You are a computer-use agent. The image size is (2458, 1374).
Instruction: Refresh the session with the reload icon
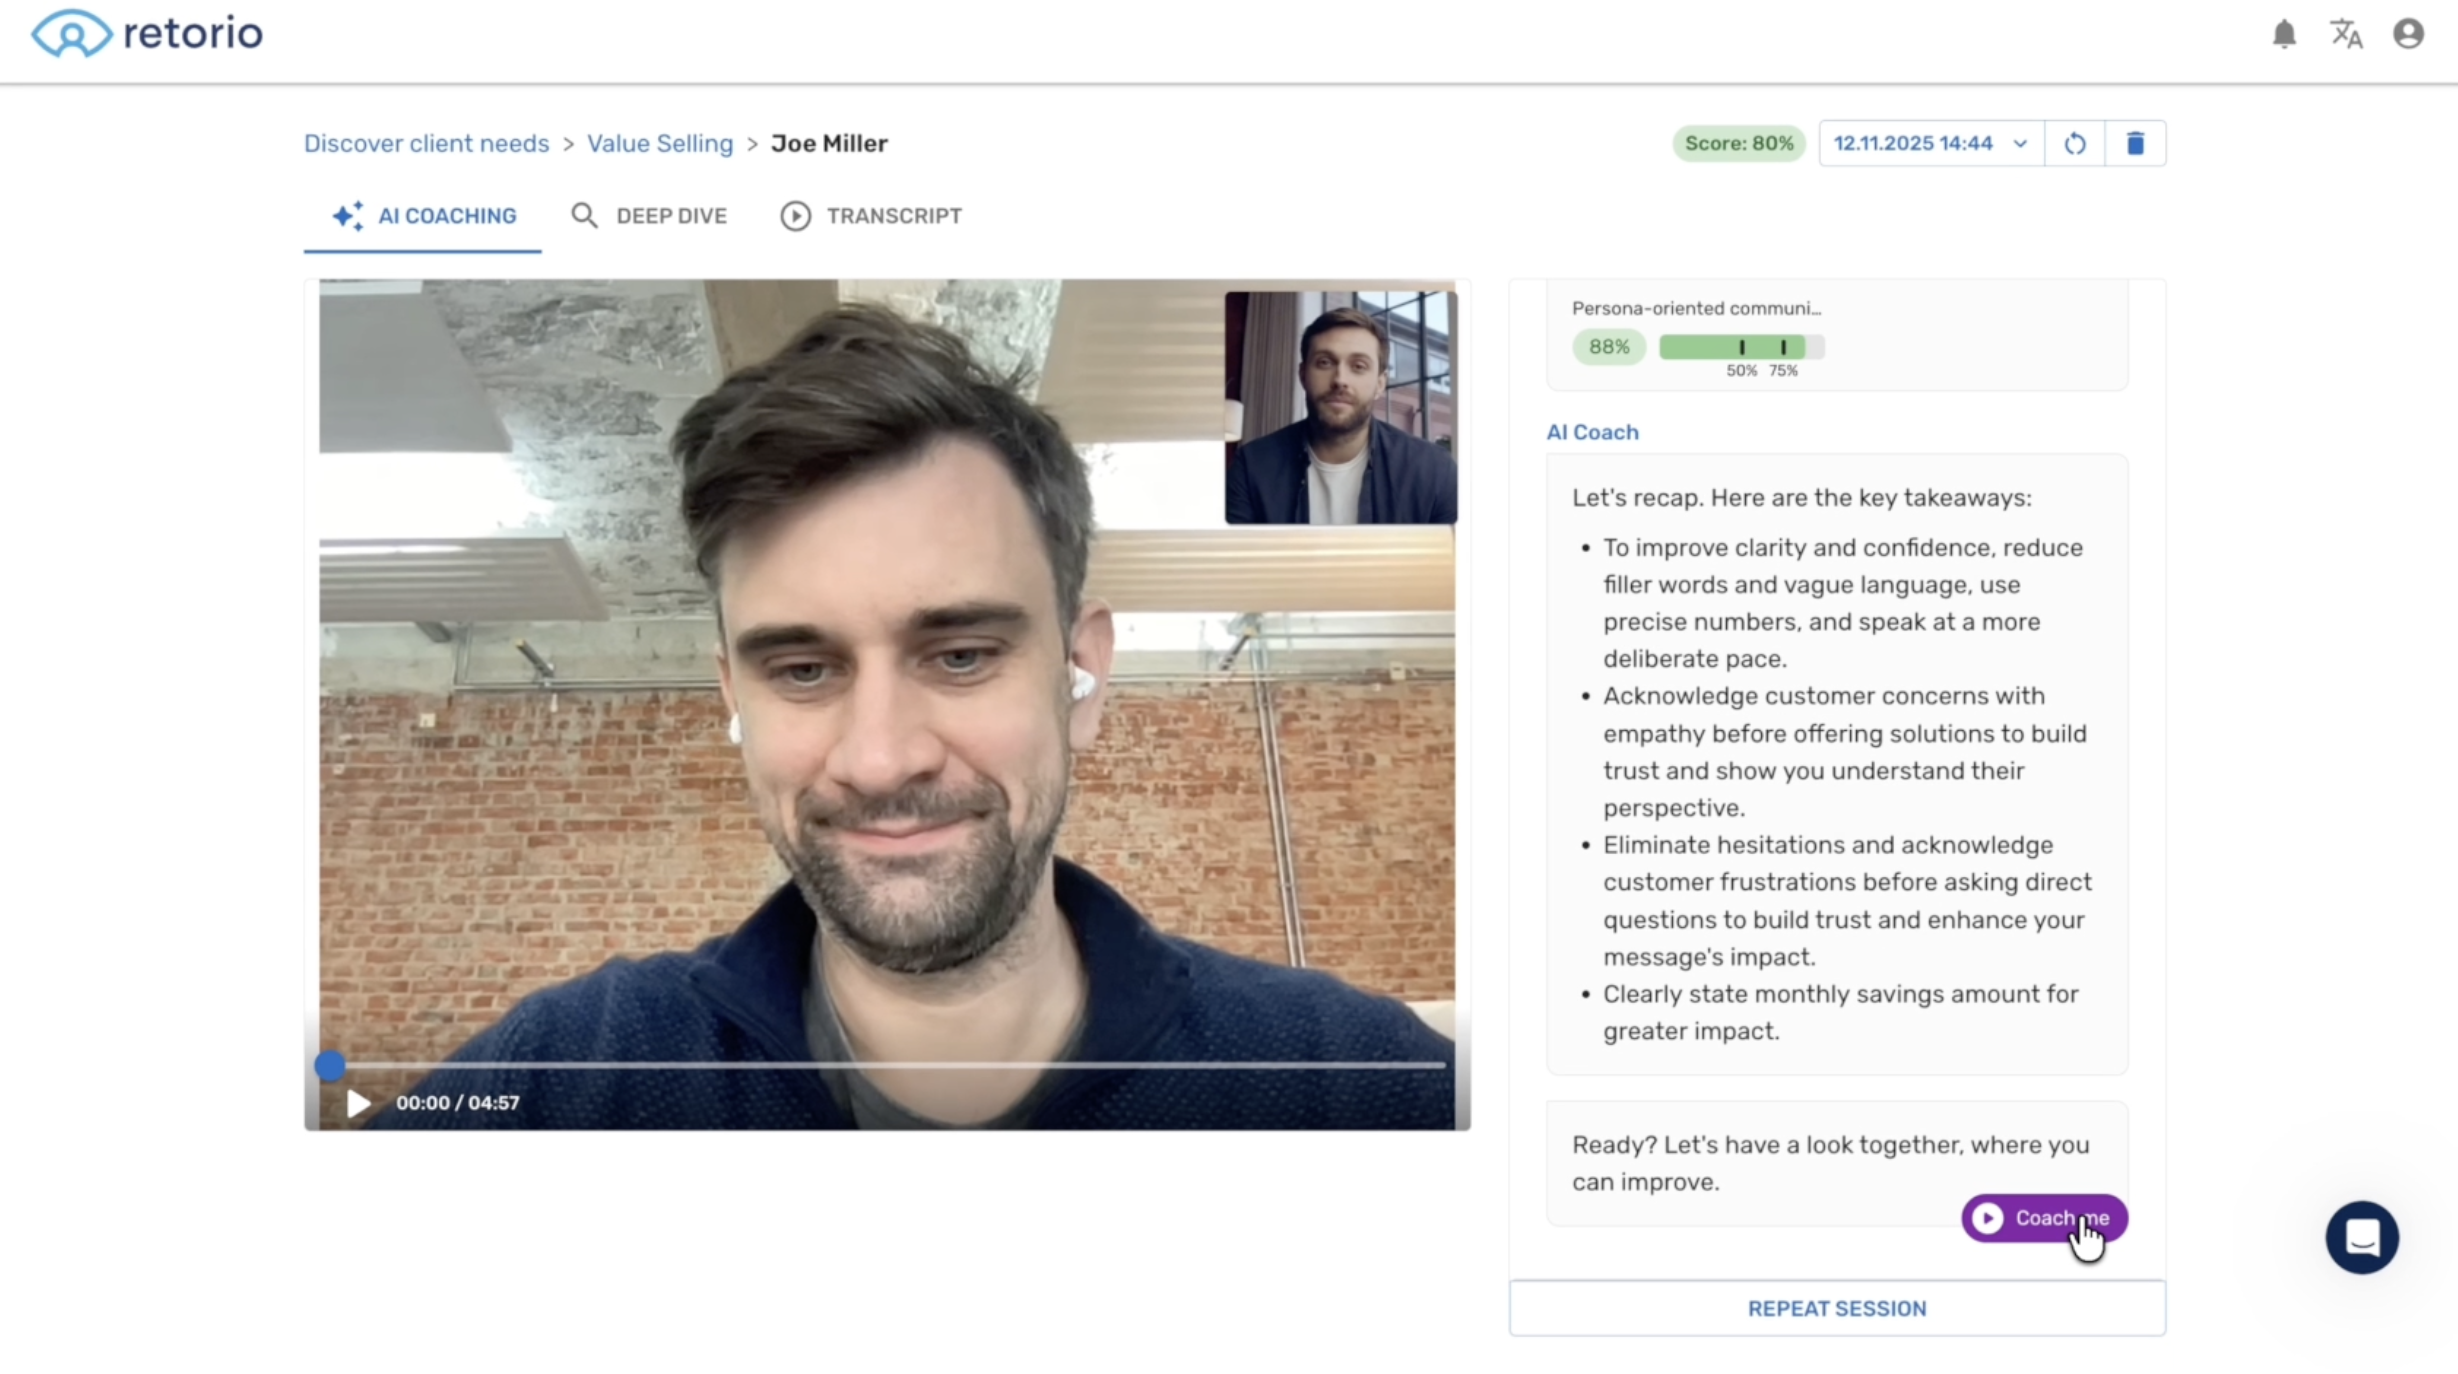[2076, 143]
